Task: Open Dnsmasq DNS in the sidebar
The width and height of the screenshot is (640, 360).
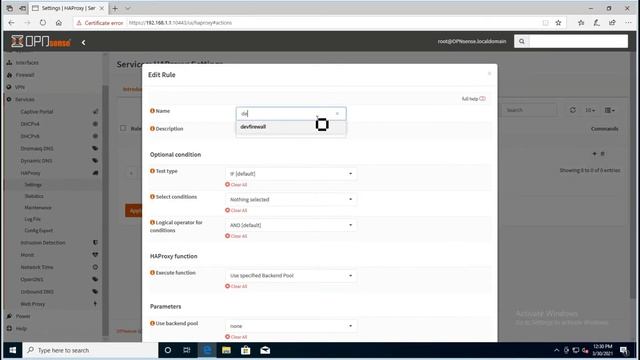Action: [37, 149]
